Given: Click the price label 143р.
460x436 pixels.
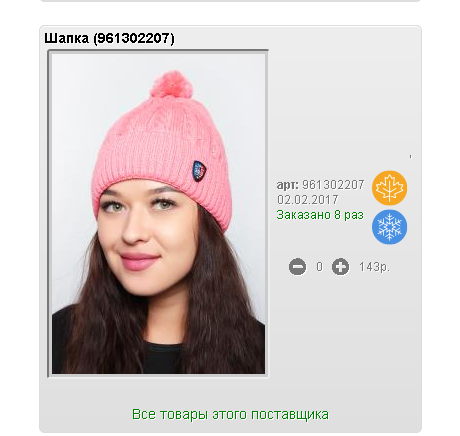Looking at the screenshot, I should (x=374, y=267).
